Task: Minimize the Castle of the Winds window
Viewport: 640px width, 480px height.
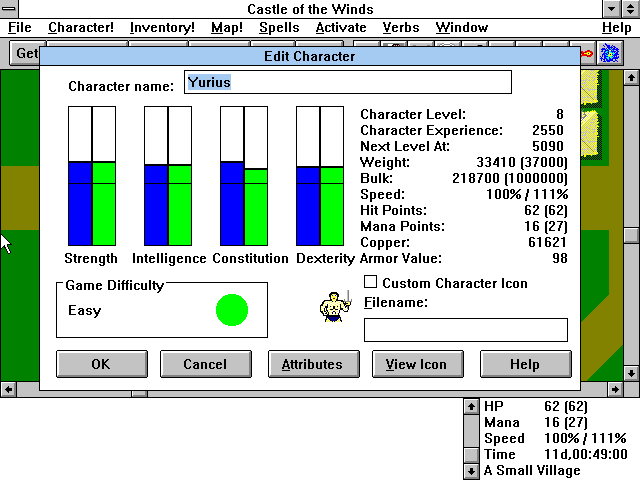Action: 611,9
